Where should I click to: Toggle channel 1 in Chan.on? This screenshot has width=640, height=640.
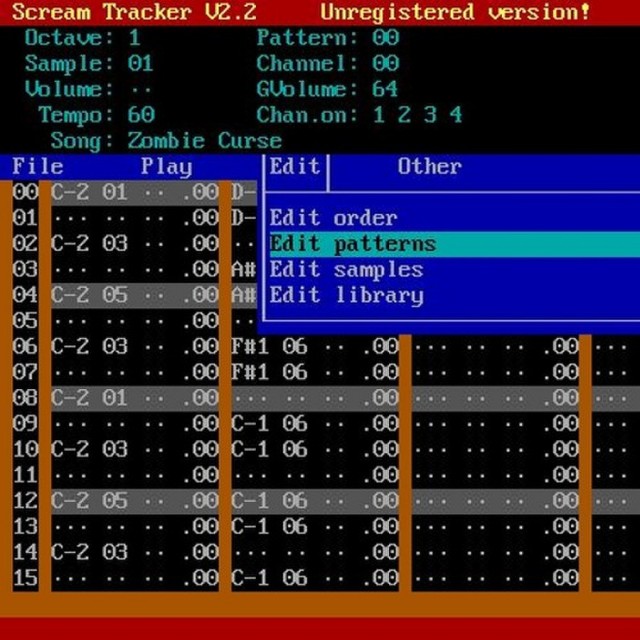[379, 115]
